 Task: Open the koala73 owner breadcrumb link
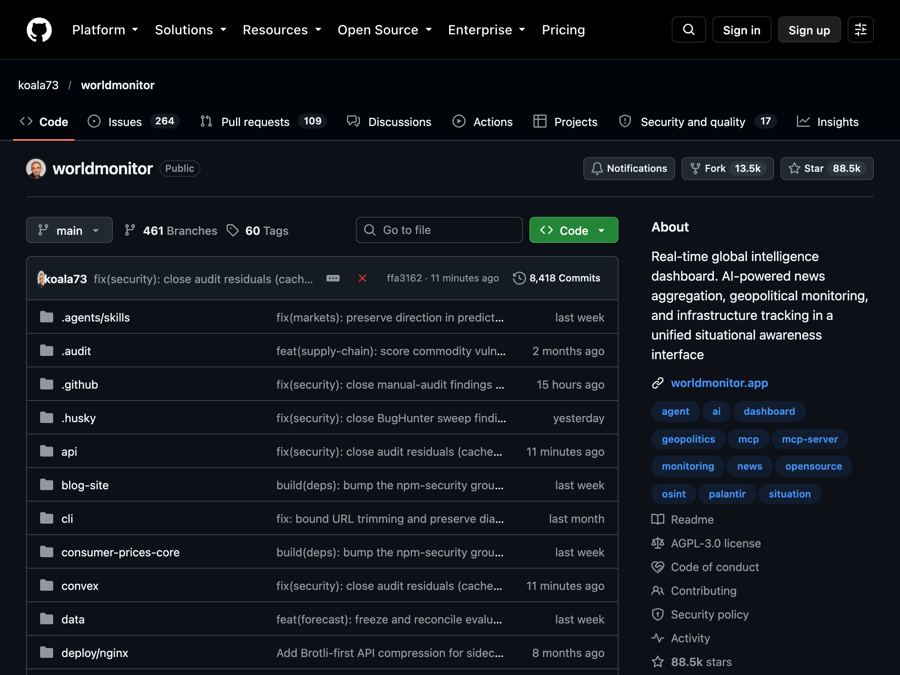coord(38,85)
